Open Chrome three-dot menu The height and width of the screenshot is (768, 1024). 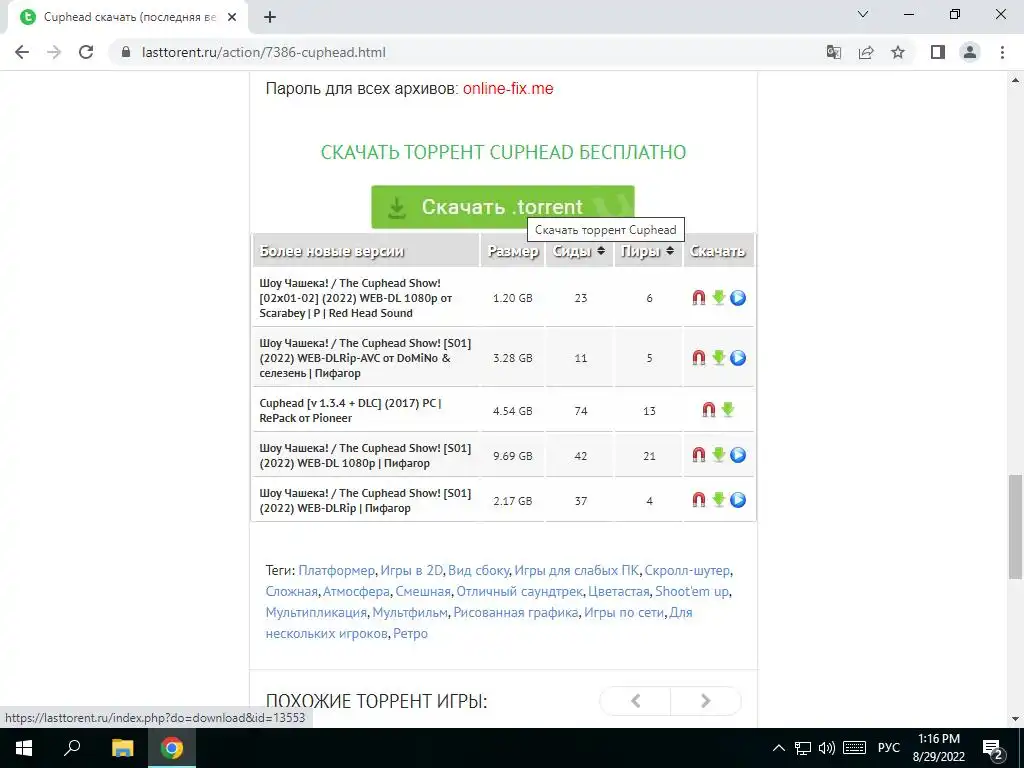(1002, 52)
